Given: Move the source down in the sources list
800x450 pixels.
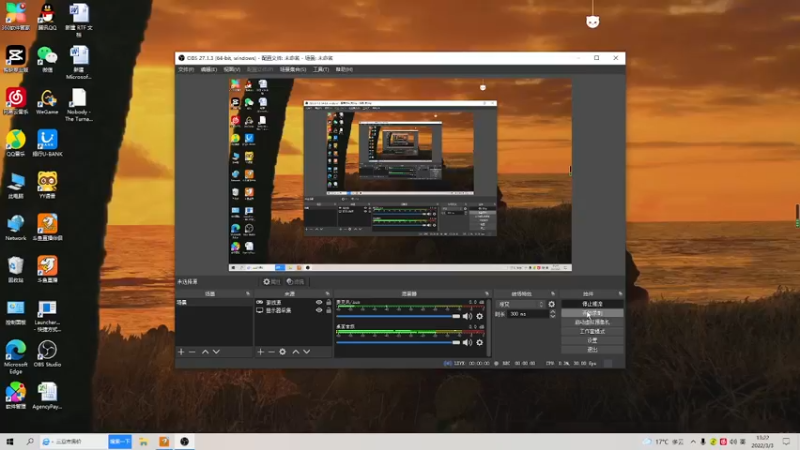Looking at the screenshot, I should pos(307,352).
